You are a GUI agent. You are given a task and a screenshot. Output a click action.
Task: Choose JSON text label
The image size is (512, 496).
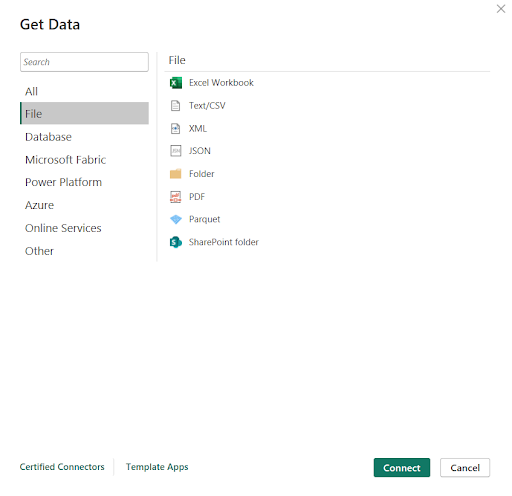click(x=200, y=151)
